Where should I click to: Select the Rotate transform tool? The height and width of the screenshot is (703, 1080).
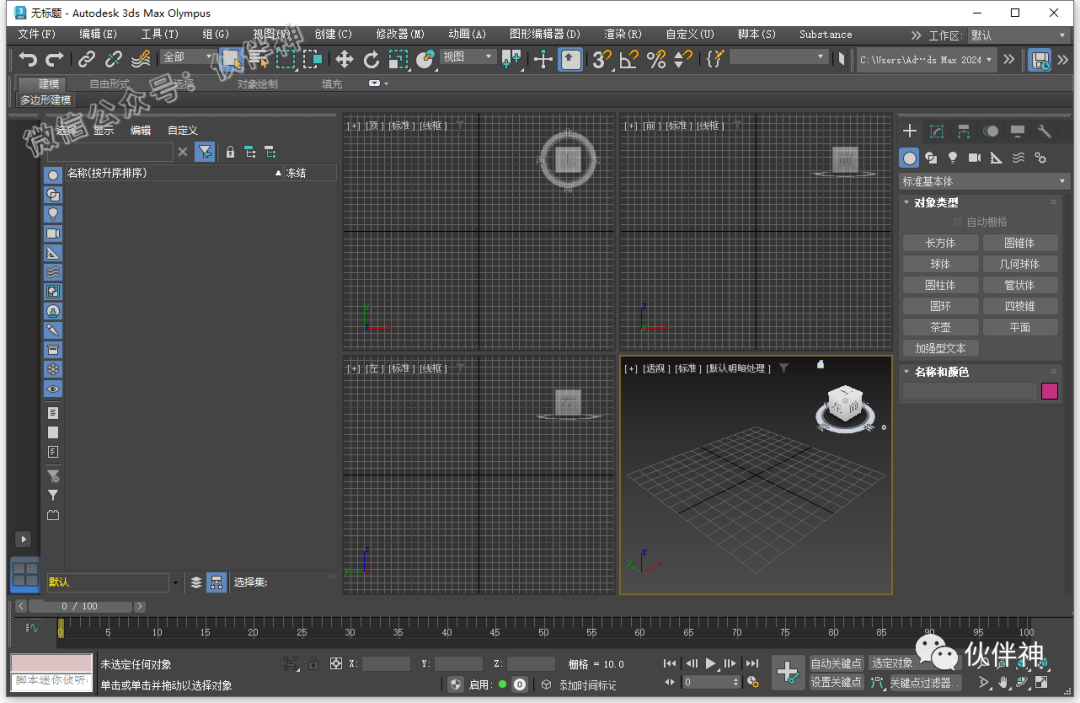click(x=371, y=60)
